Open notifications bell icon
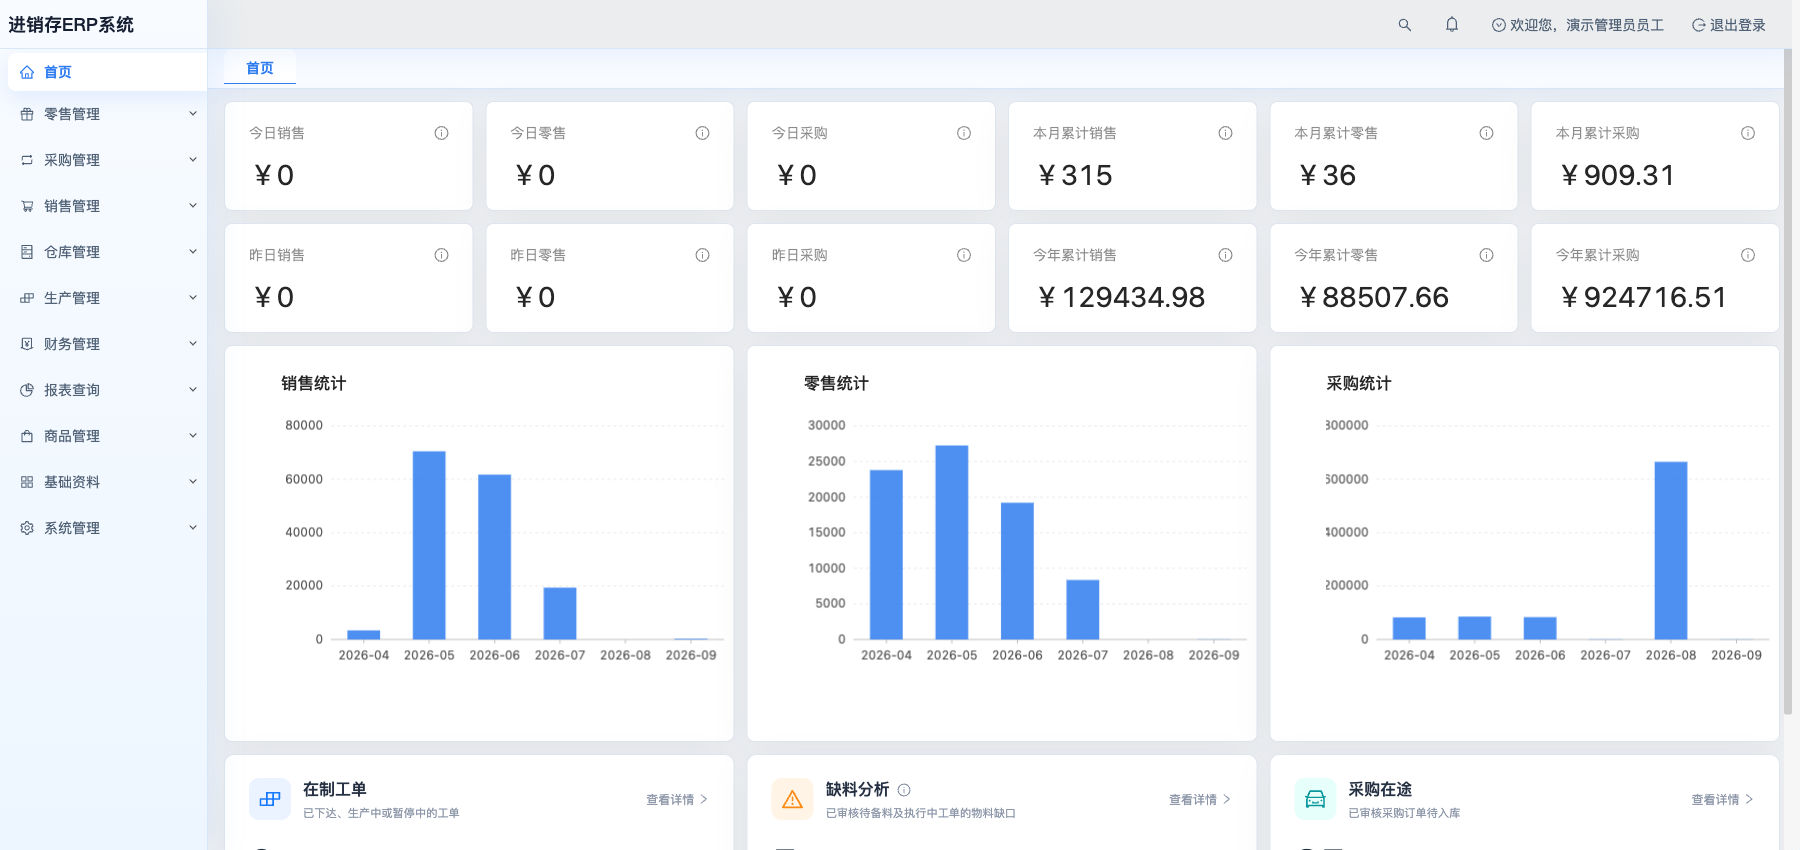The height and width of the screenshot is (850, 1800). pos(1452,25)
